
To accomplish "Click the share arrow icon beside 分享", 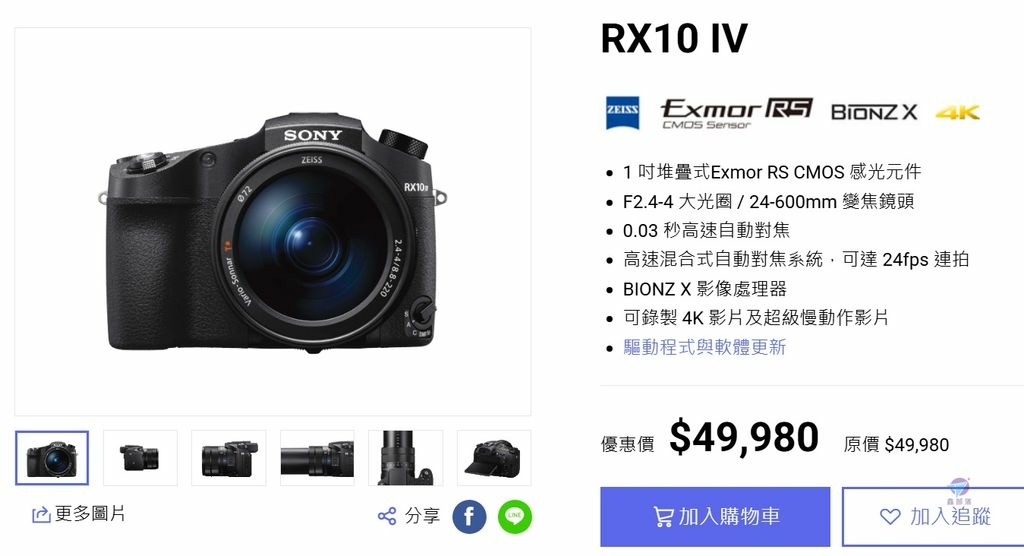I will point(387,516).
